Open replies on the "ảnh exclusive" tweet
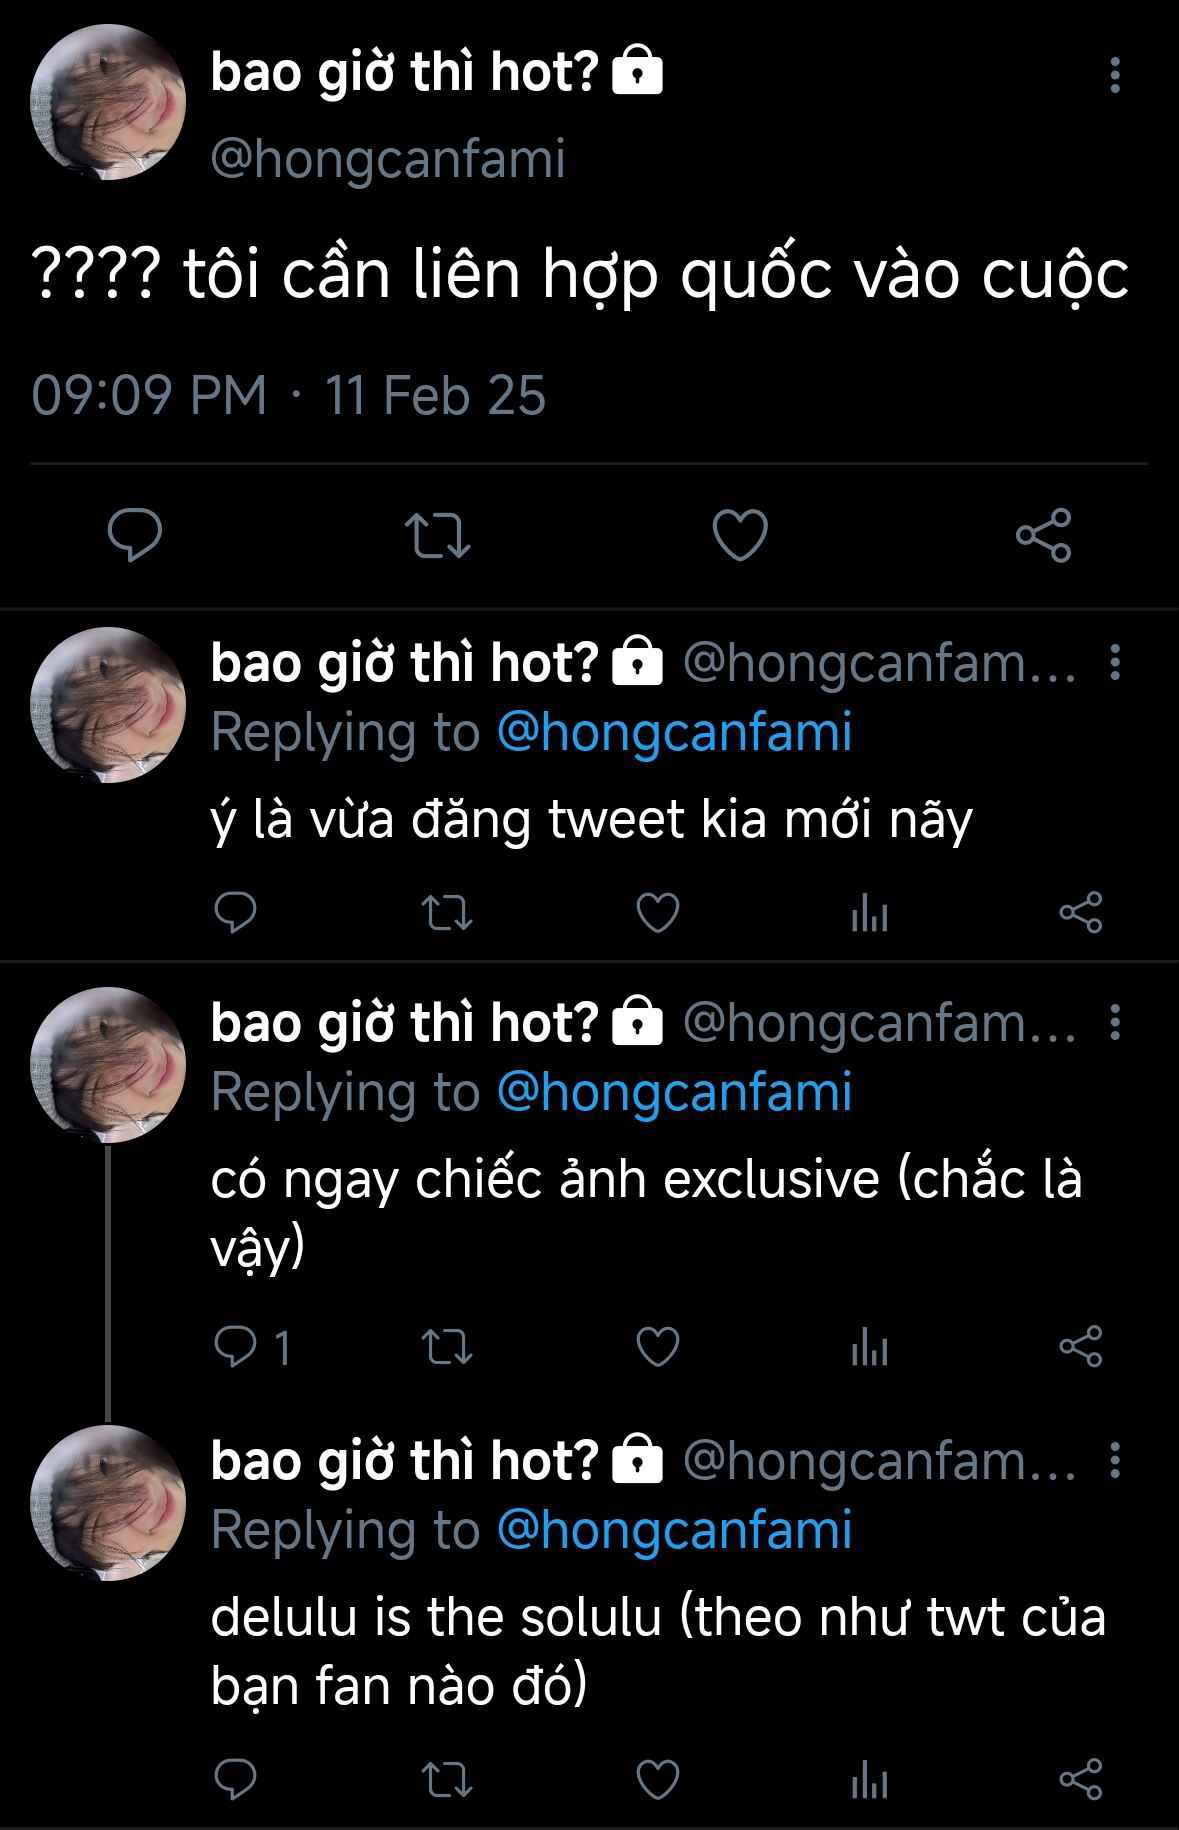 pos(252,1347)
